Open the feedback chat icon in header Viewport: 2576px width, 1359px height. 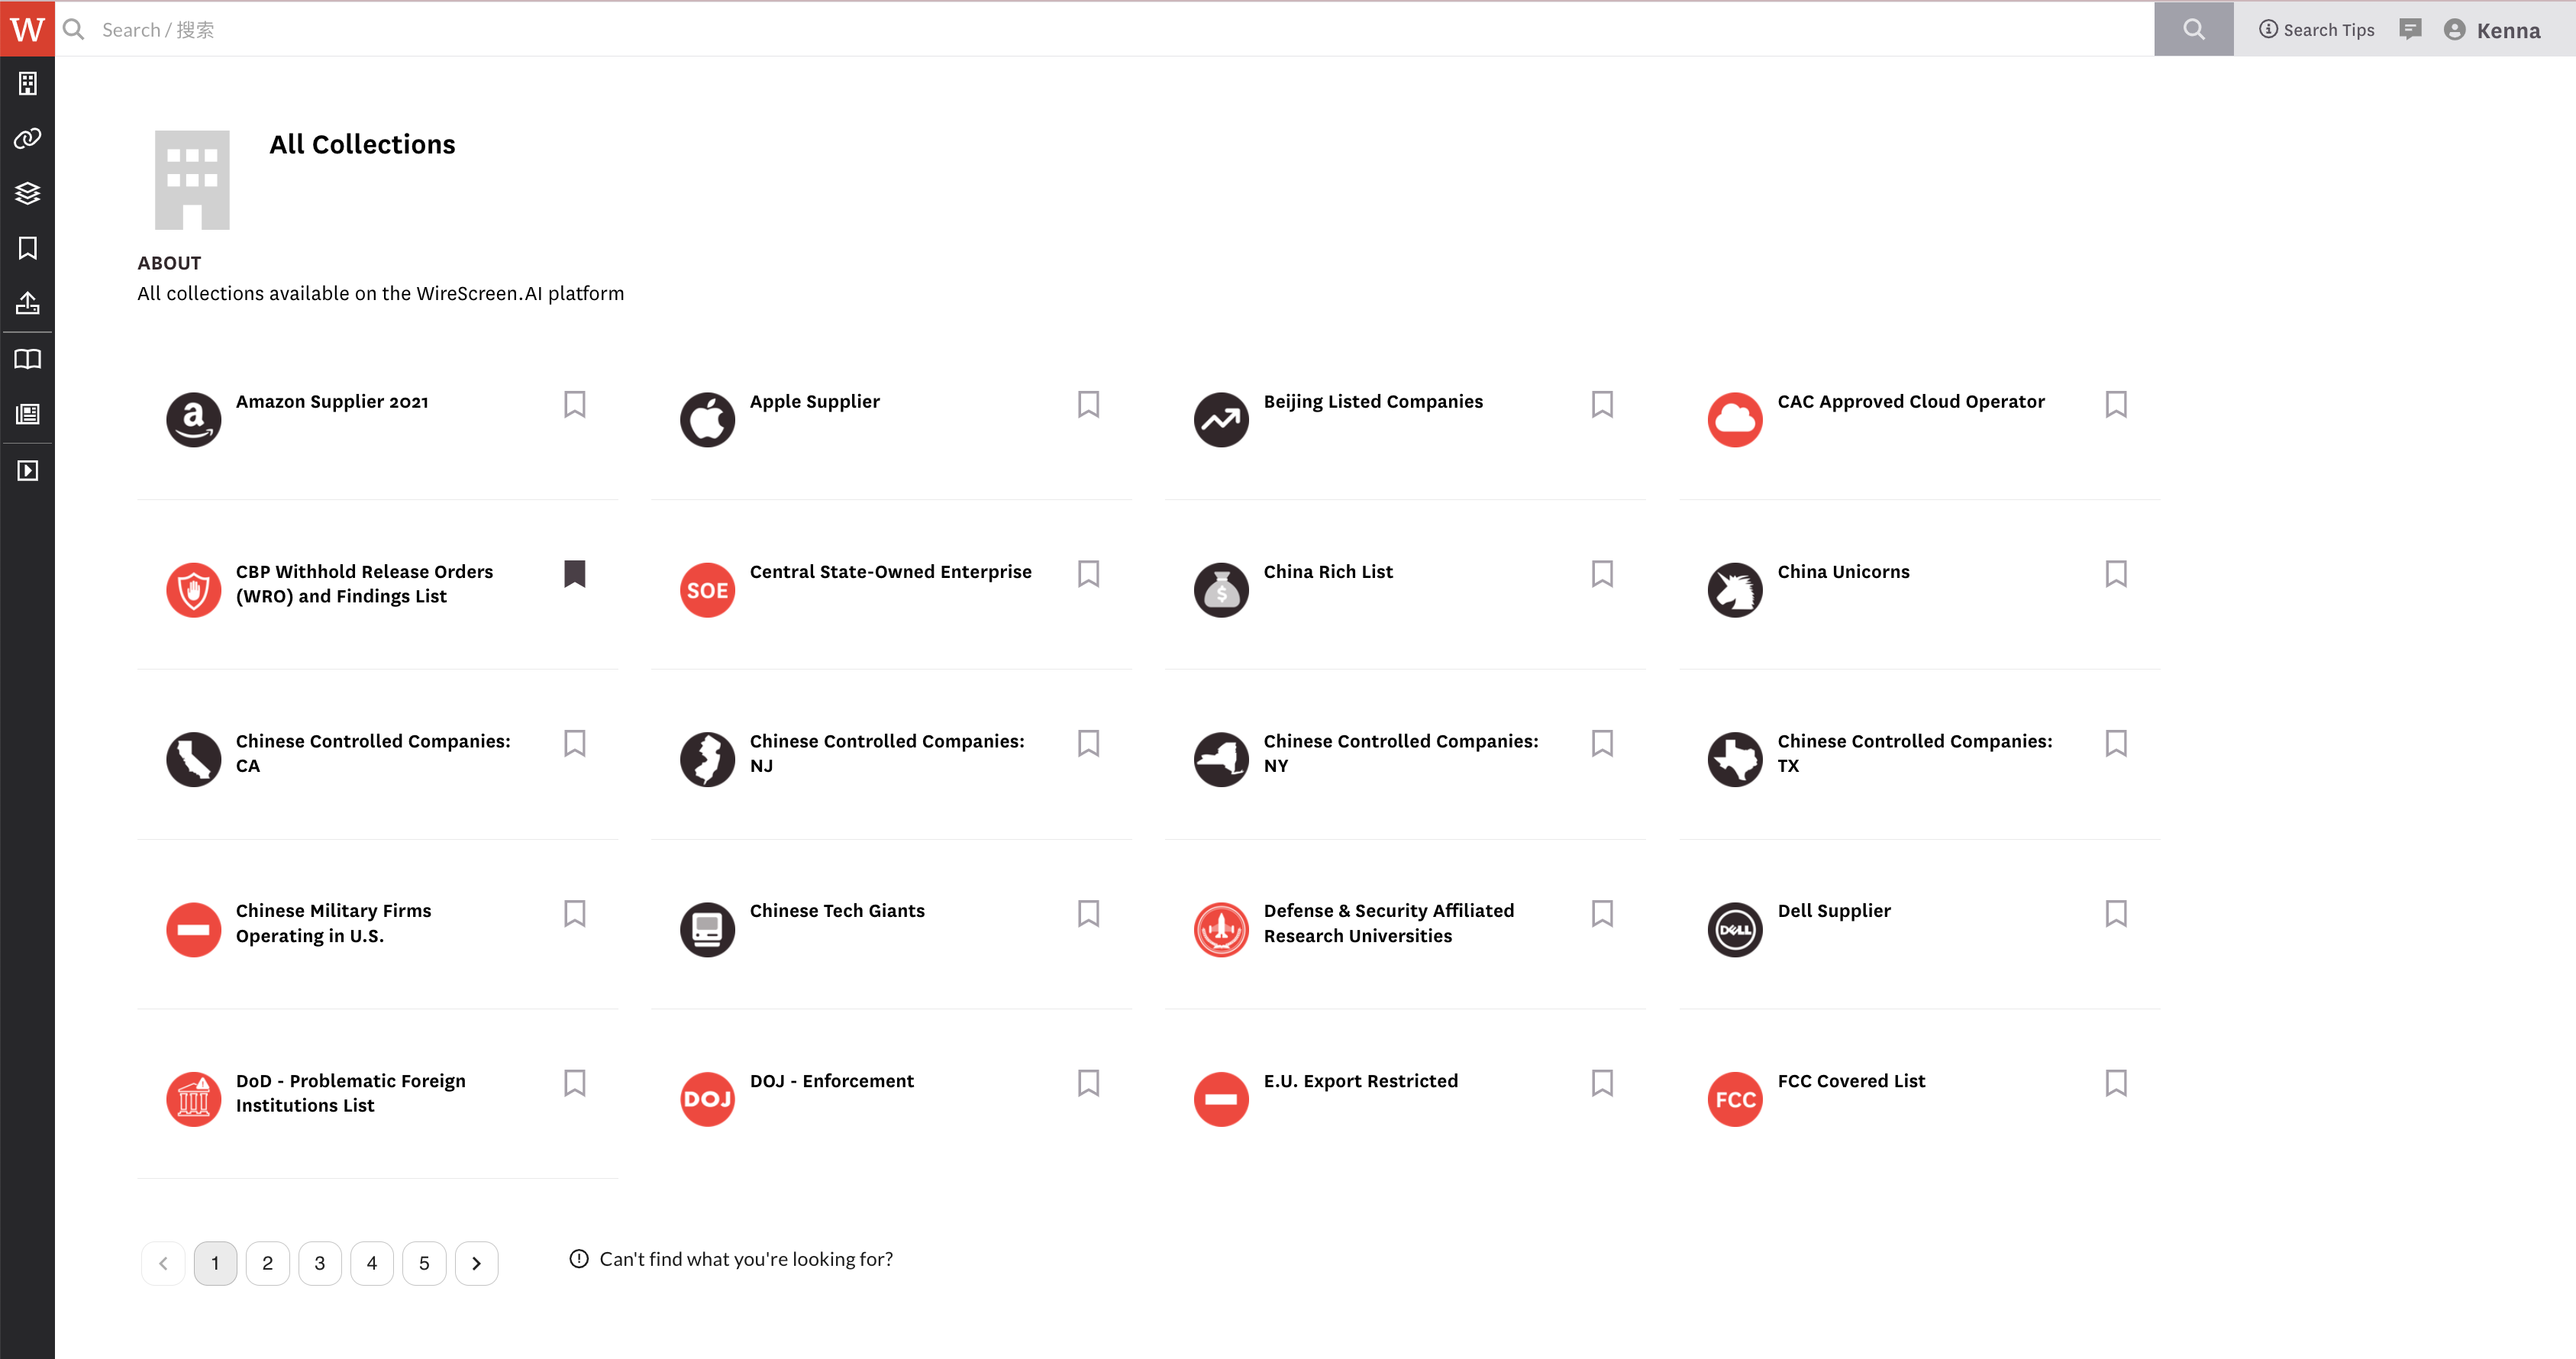point(2410,29)
